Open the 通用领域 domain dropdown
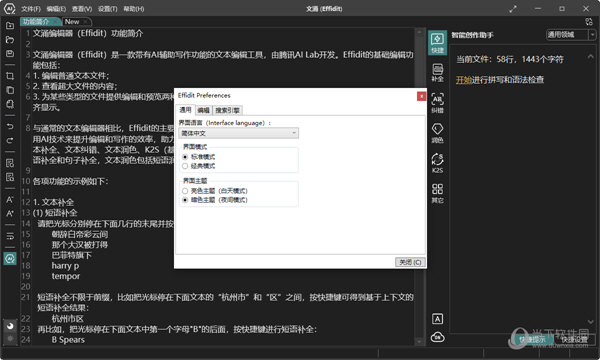Viewport: 600px width, 360px height. (x=571, y=35)
